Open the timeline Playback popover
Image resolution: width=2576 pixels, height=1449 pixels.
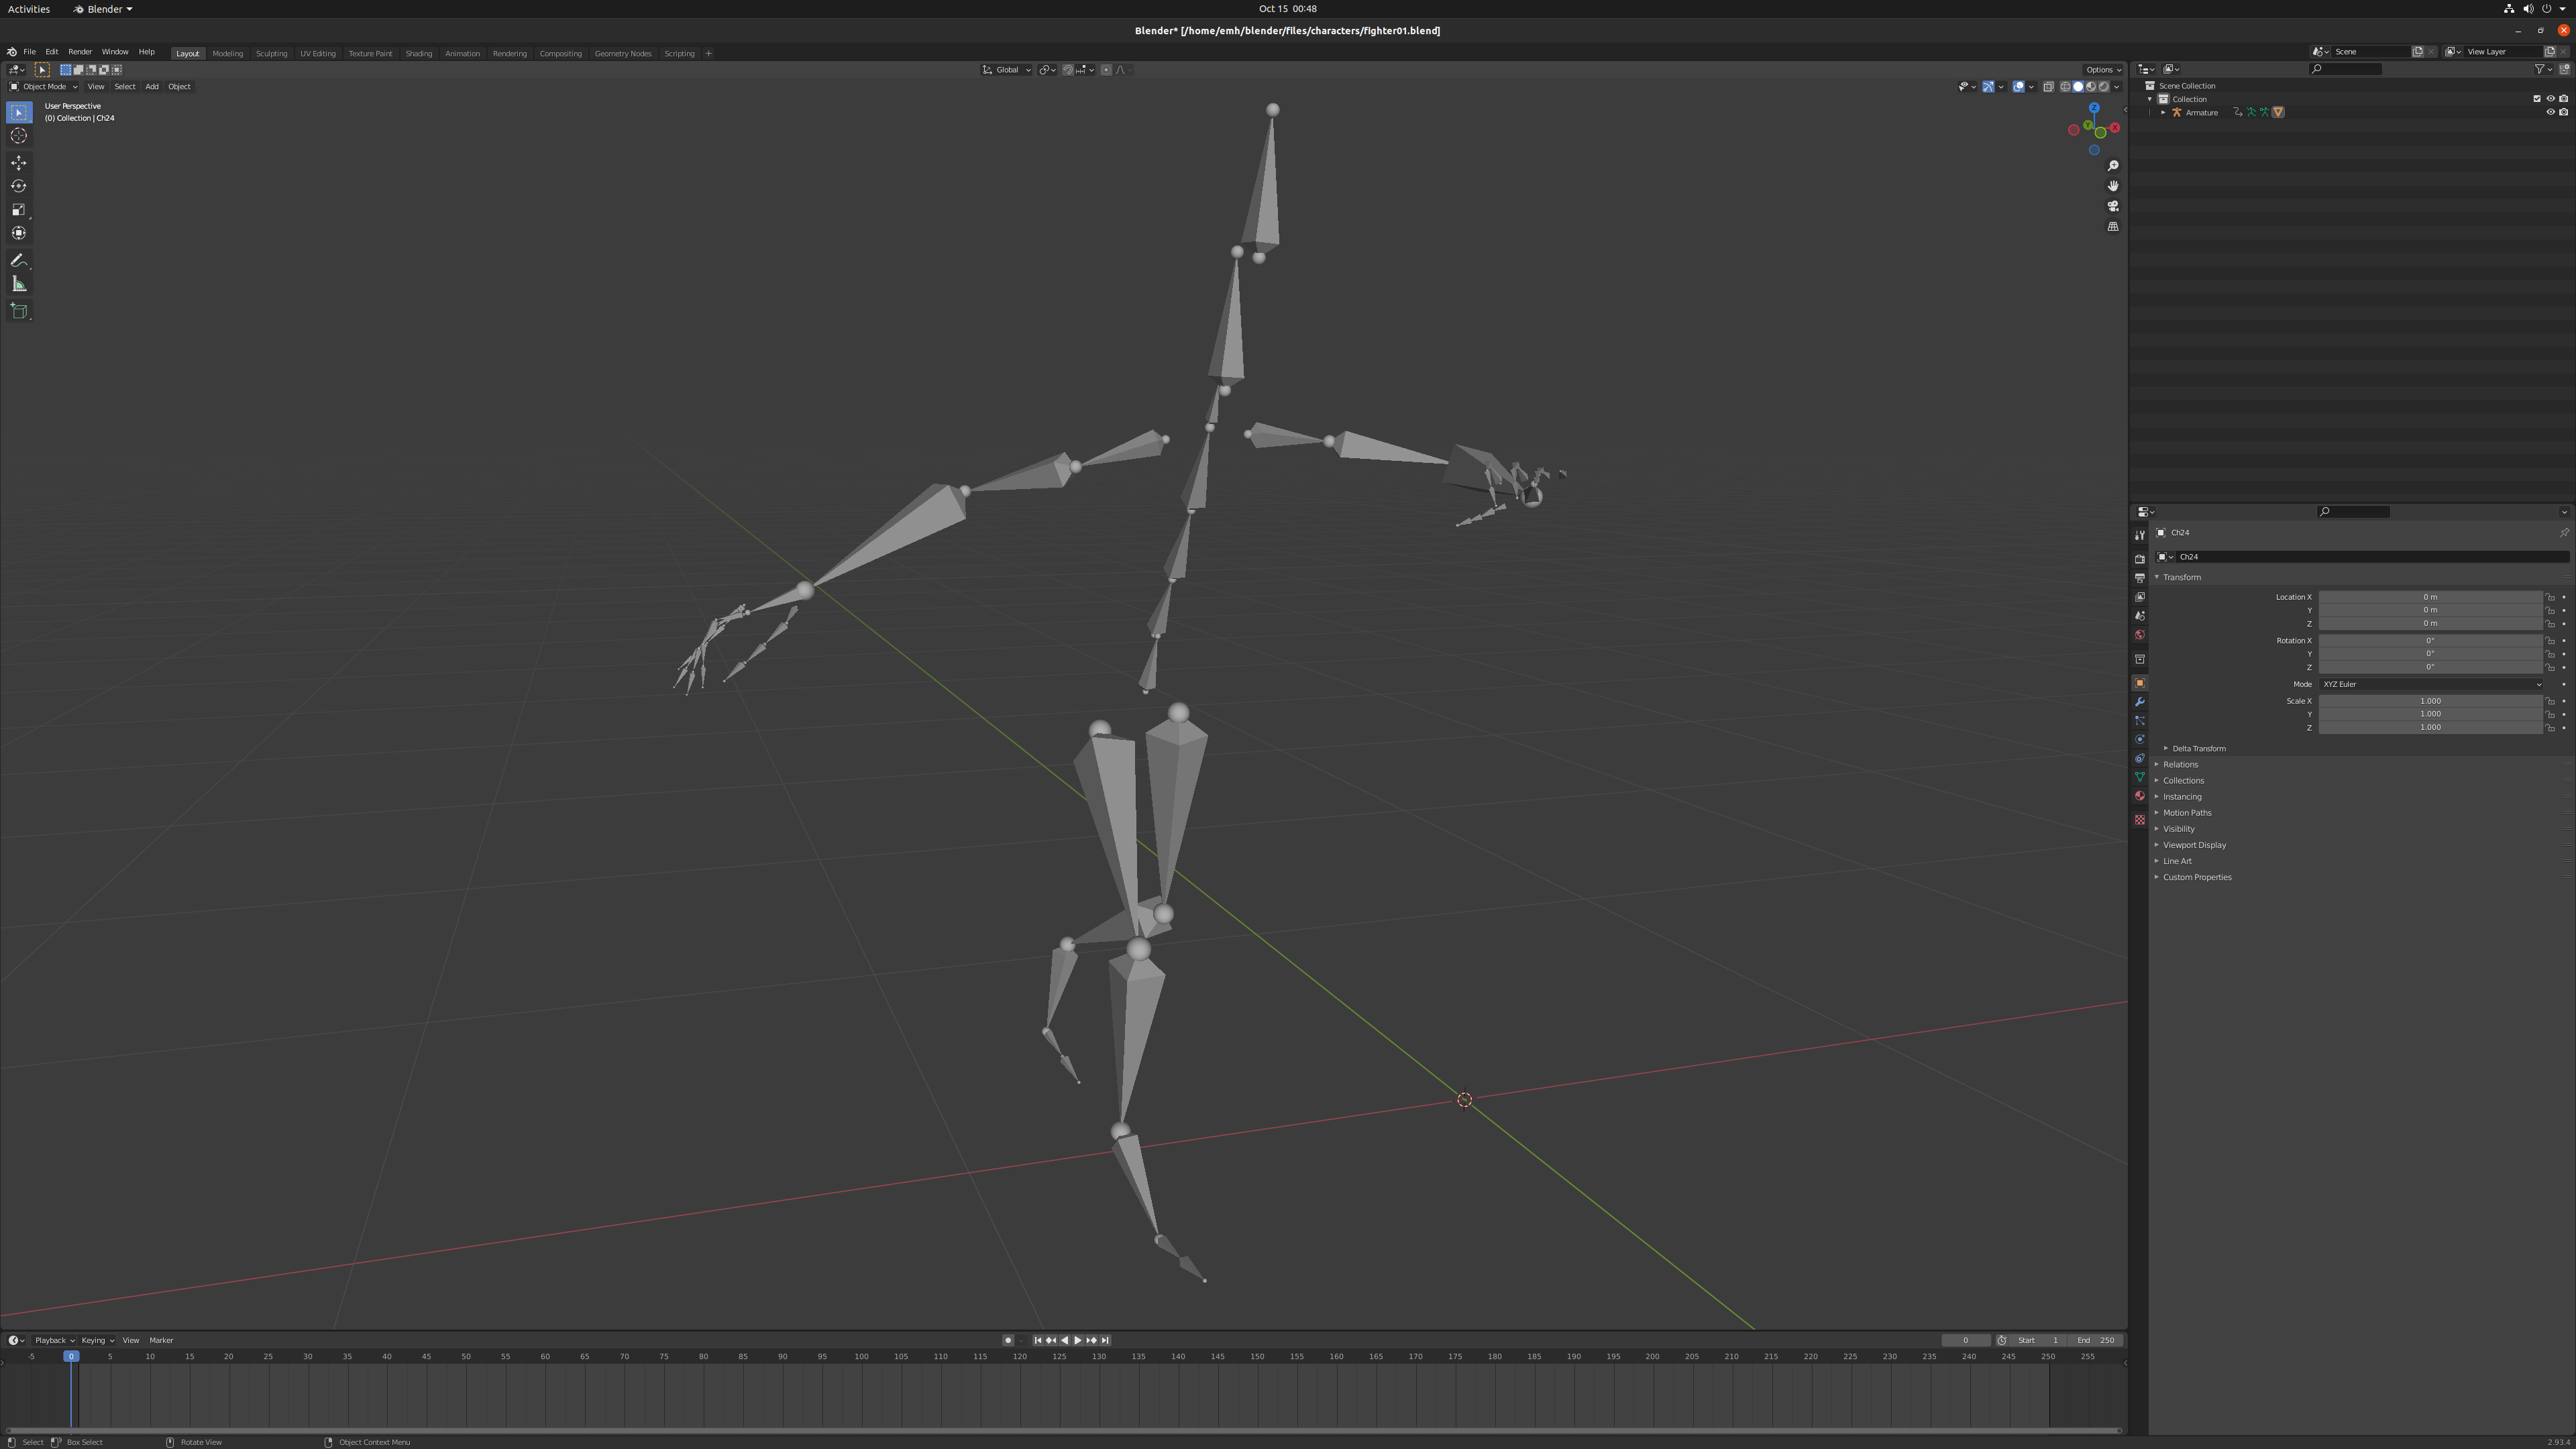[x=54, y=1341]
